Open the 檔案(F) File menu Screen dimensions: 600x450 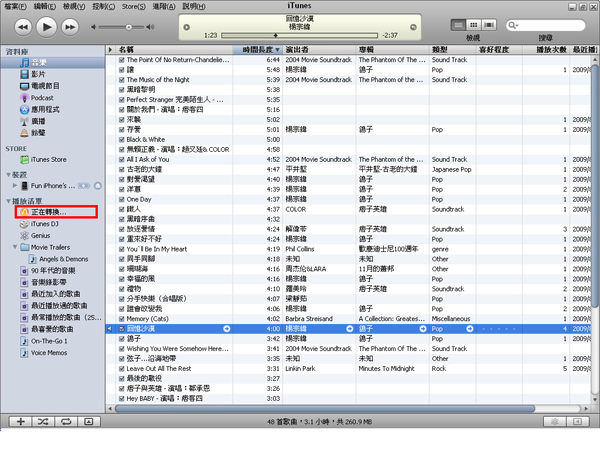[15, 7]
